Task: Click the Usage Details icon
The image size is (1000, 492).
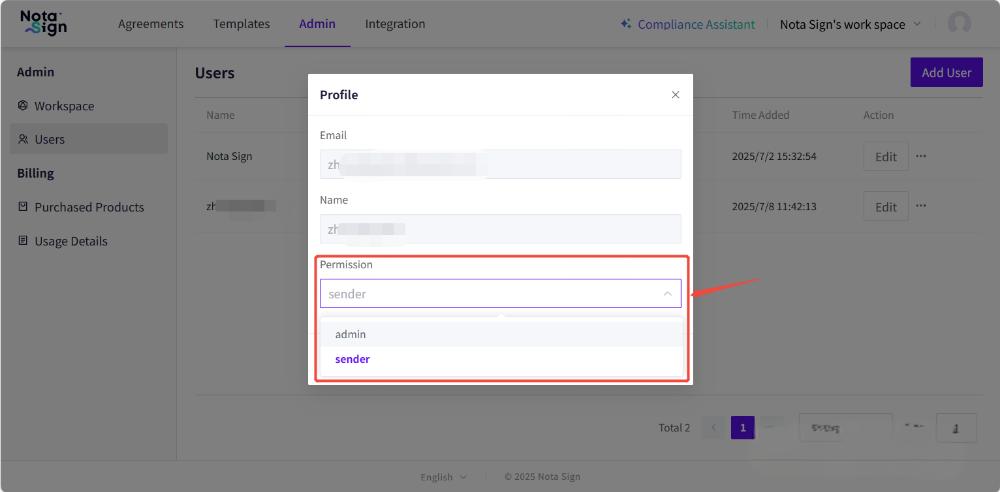Action: click(23, 241)
